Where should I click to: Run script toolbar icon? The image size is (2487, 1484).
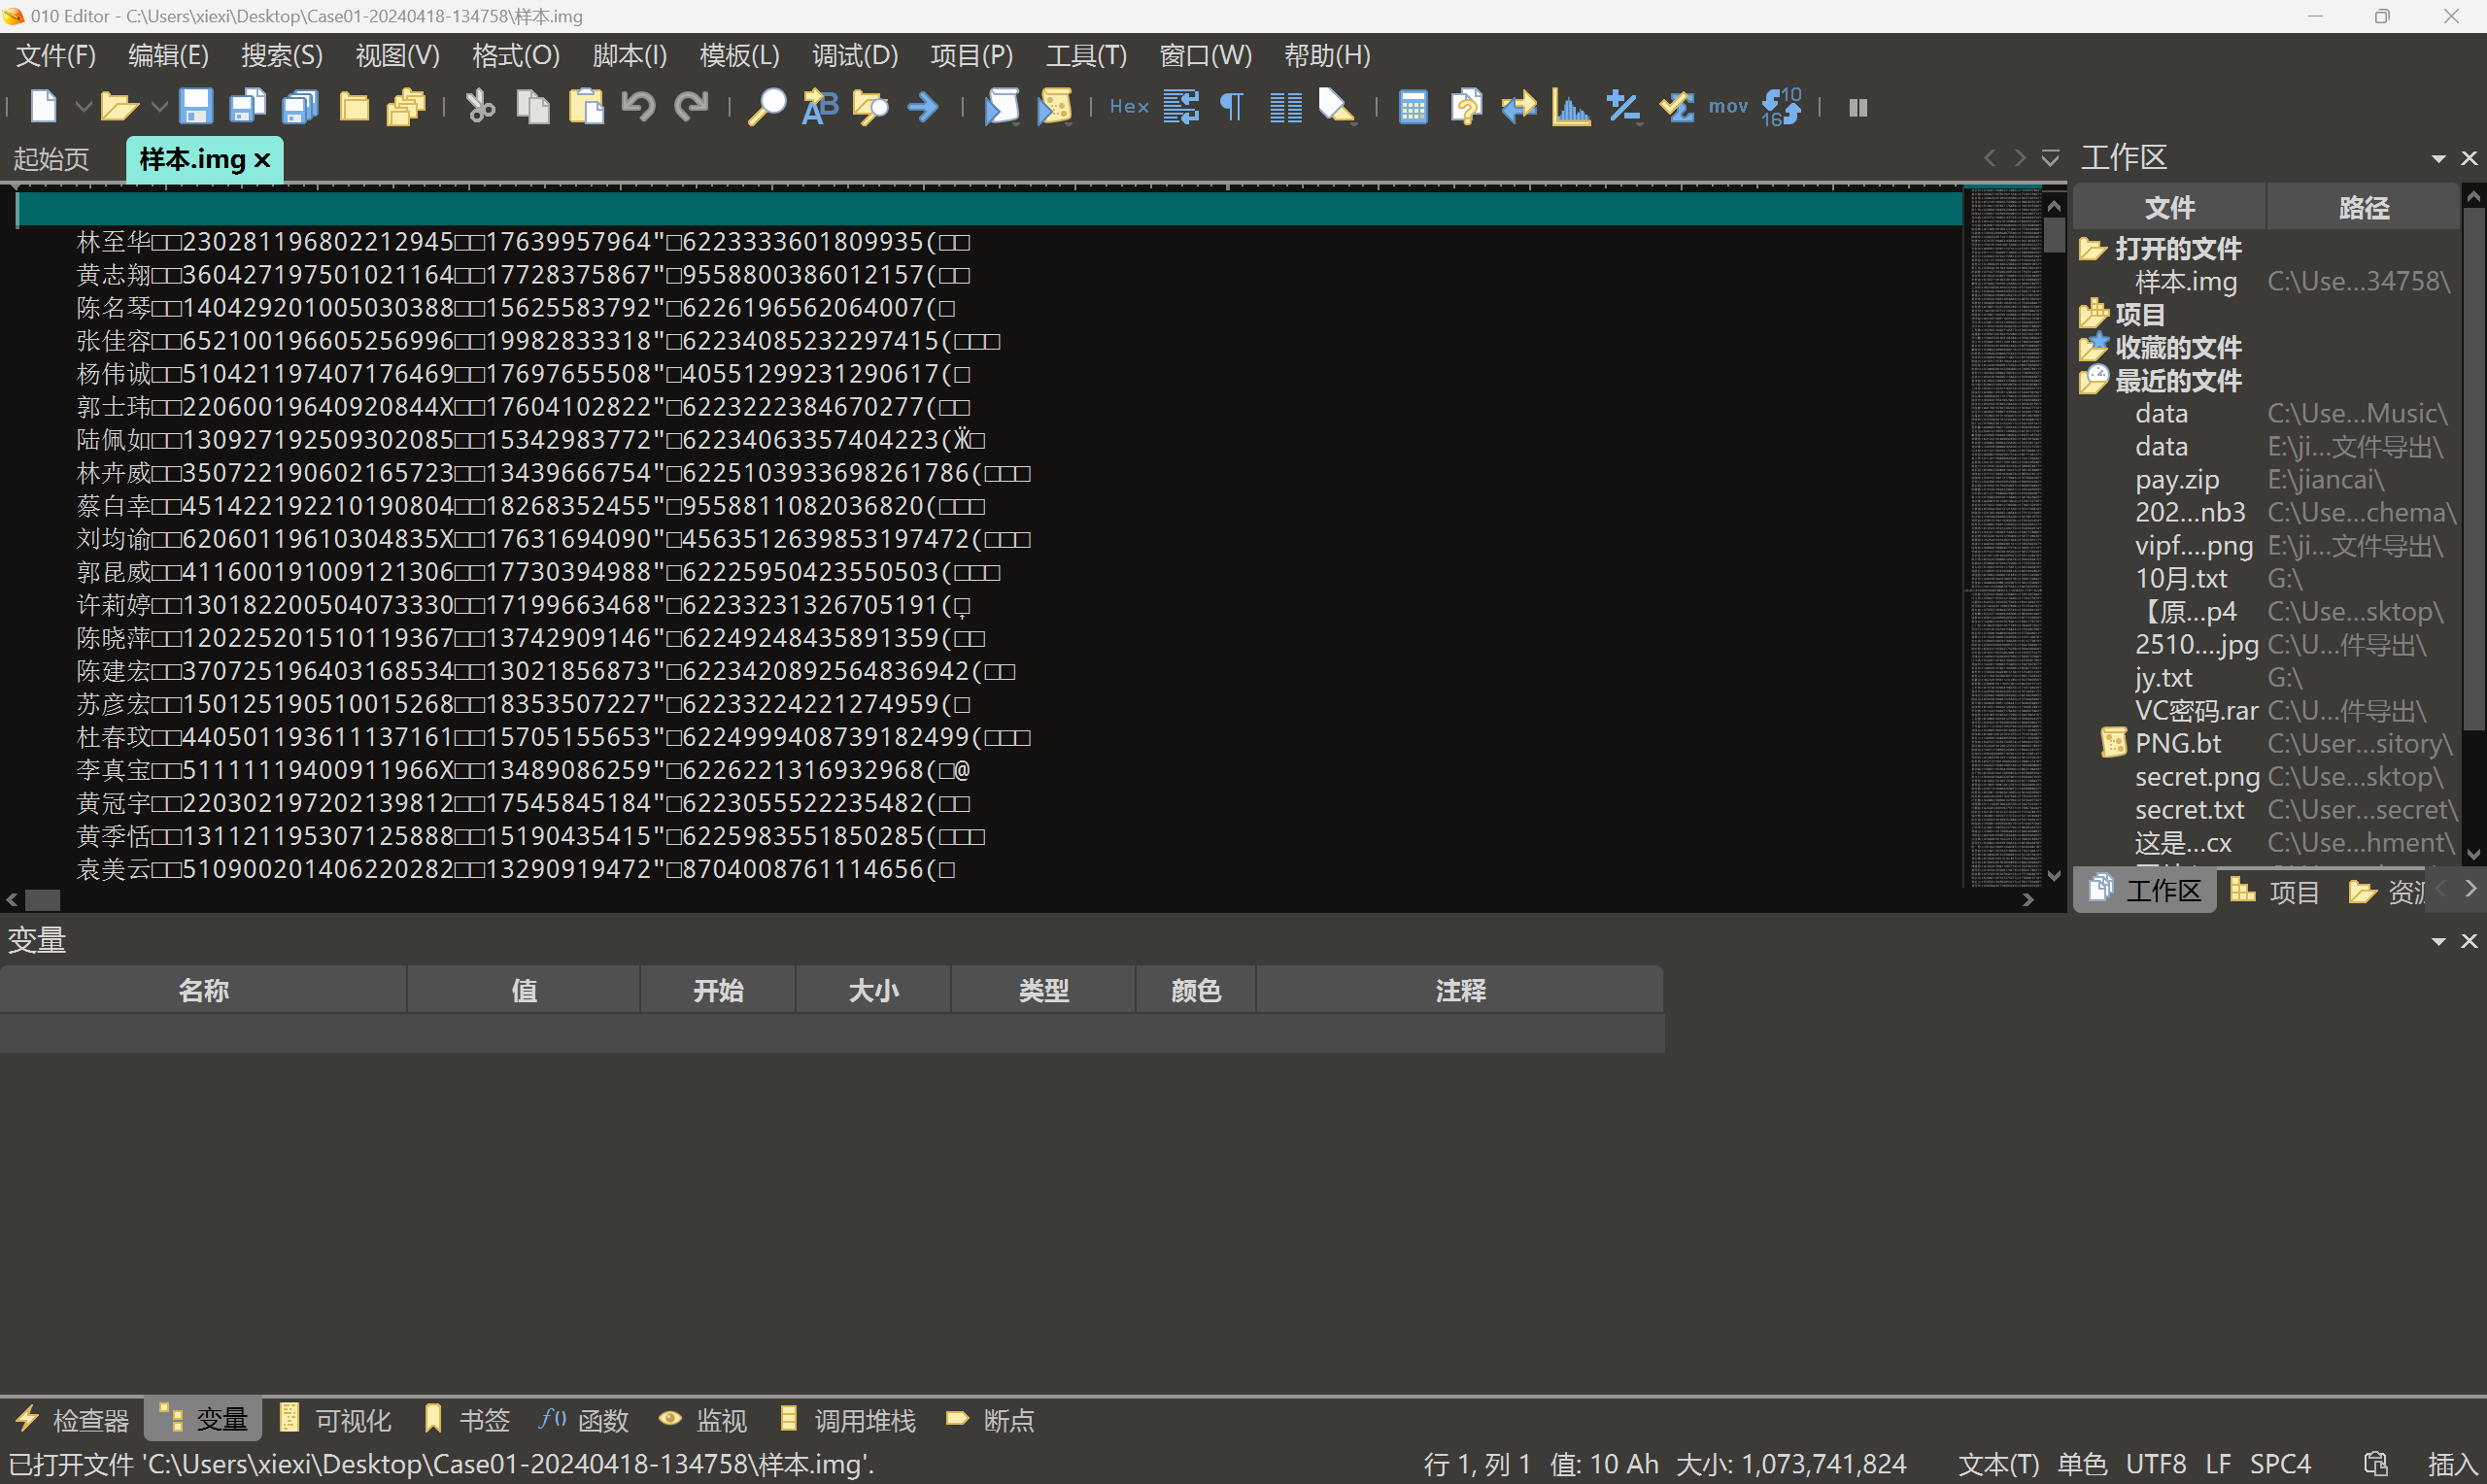tap(1001, 106)
